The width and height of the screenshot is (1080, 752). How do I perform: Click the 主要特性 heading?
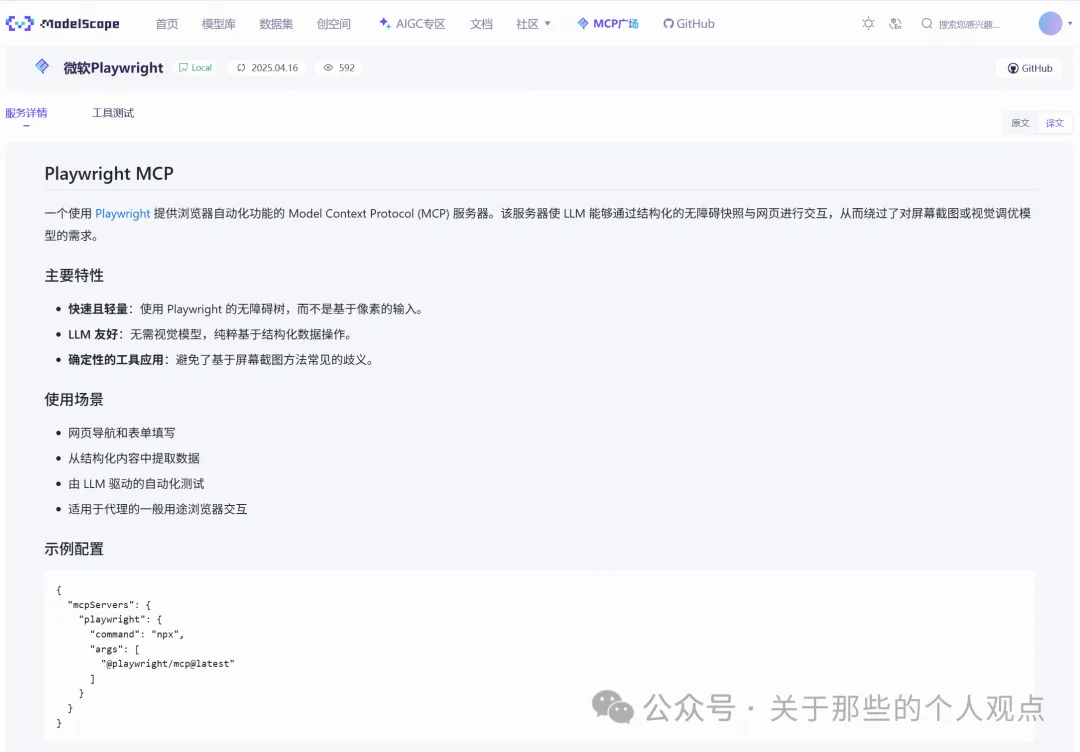pyautogui.click(x=74, y=275)
